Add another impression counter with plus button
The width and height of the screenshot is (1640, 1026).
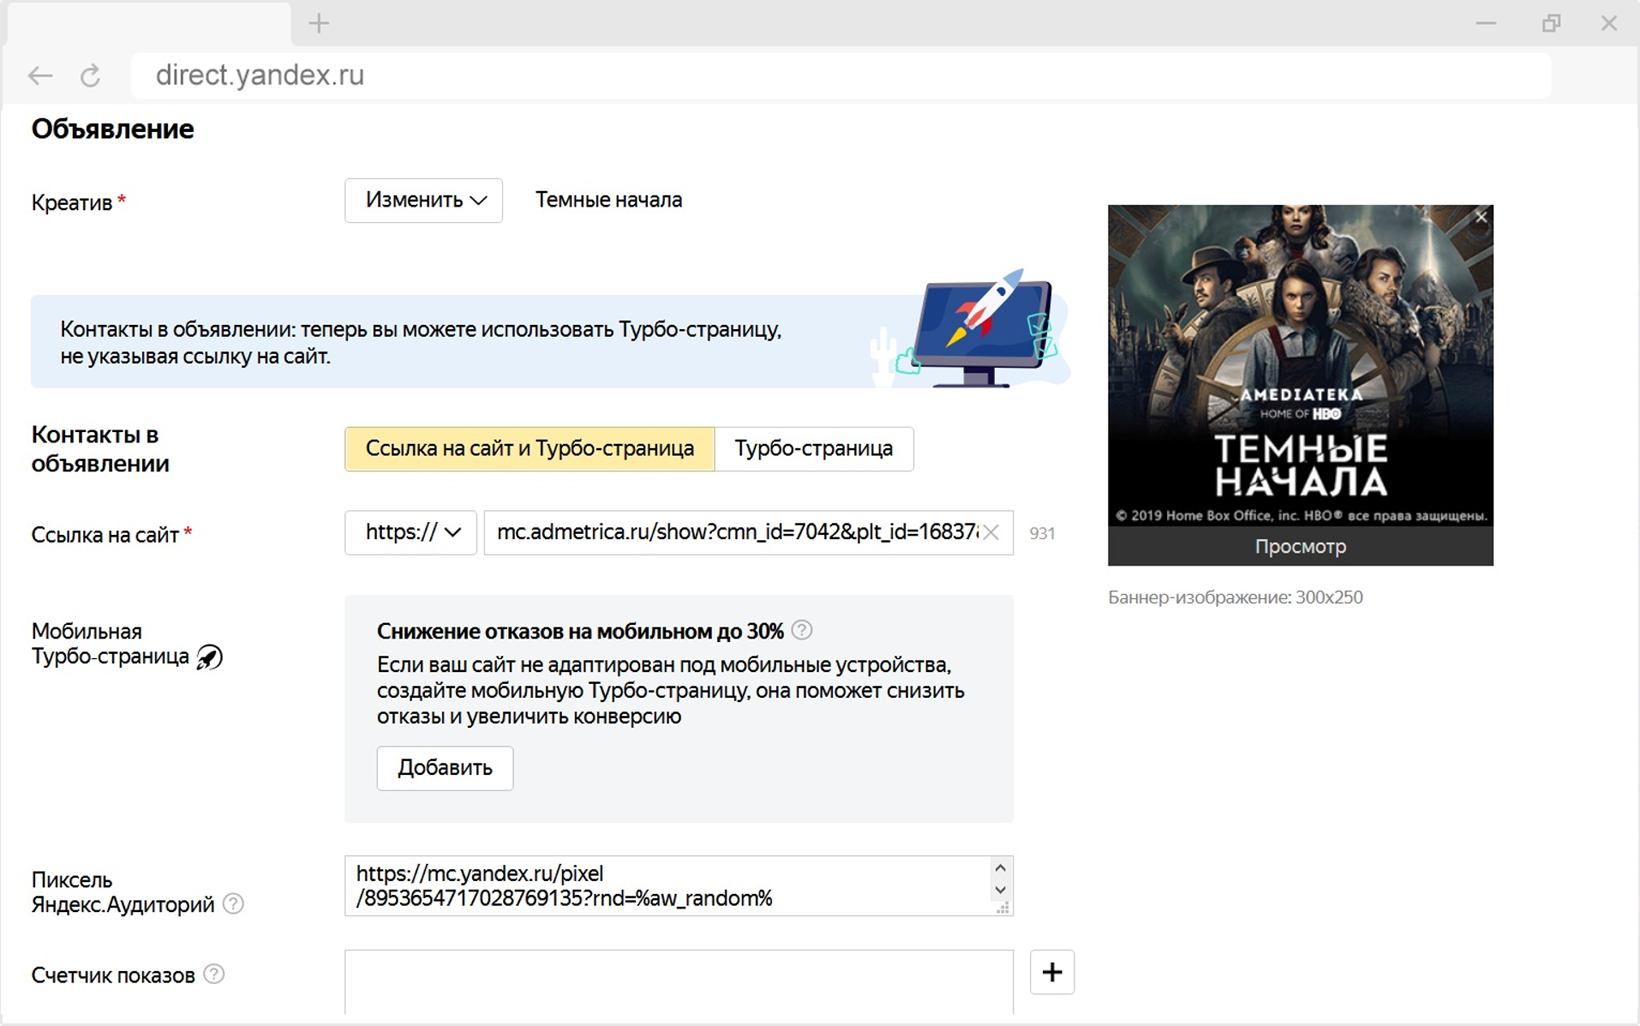tap(1052, 972)
